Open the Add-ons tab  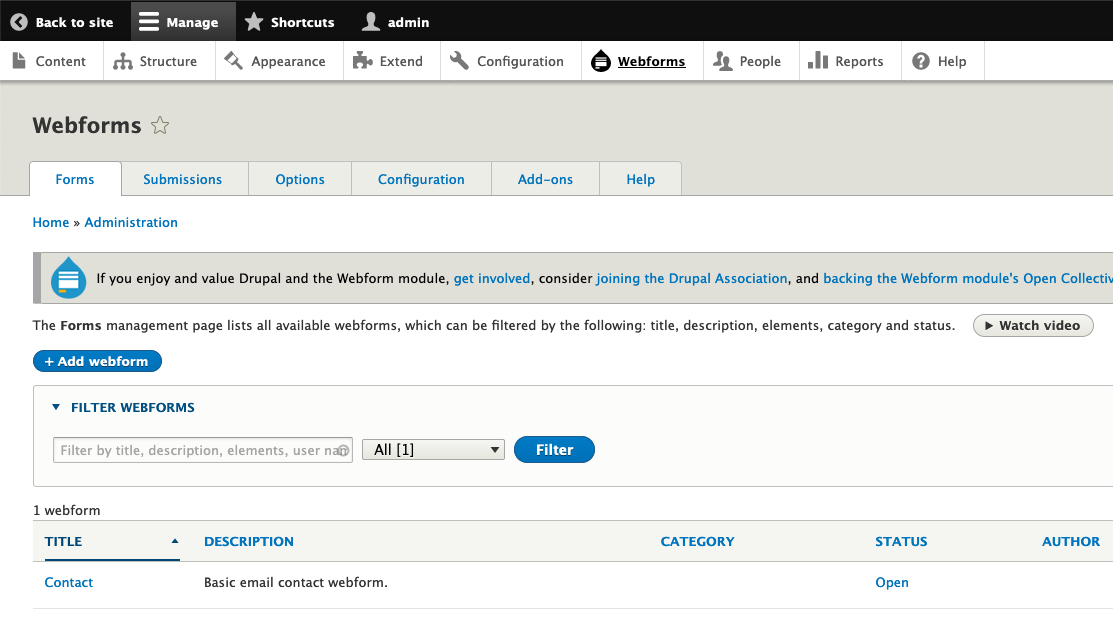pos(545,179)
